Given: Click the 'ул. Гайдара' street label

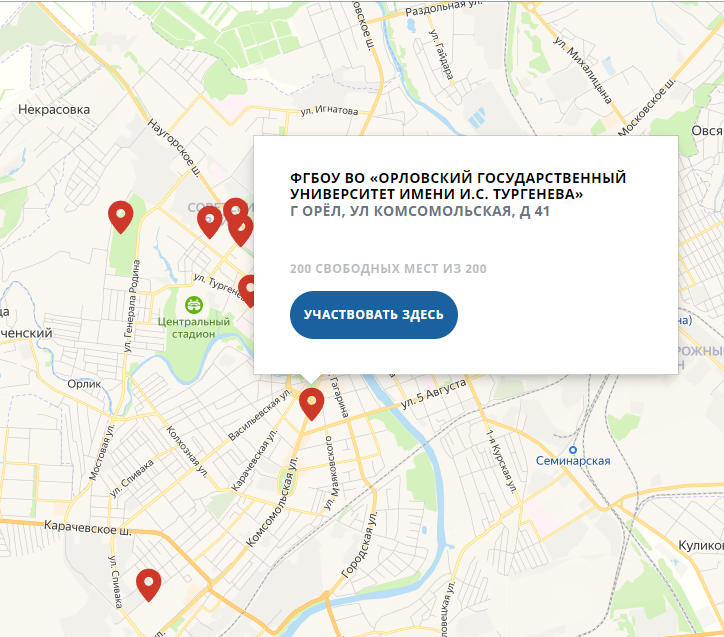Looking at the screenshot, I should pos(442,54).
